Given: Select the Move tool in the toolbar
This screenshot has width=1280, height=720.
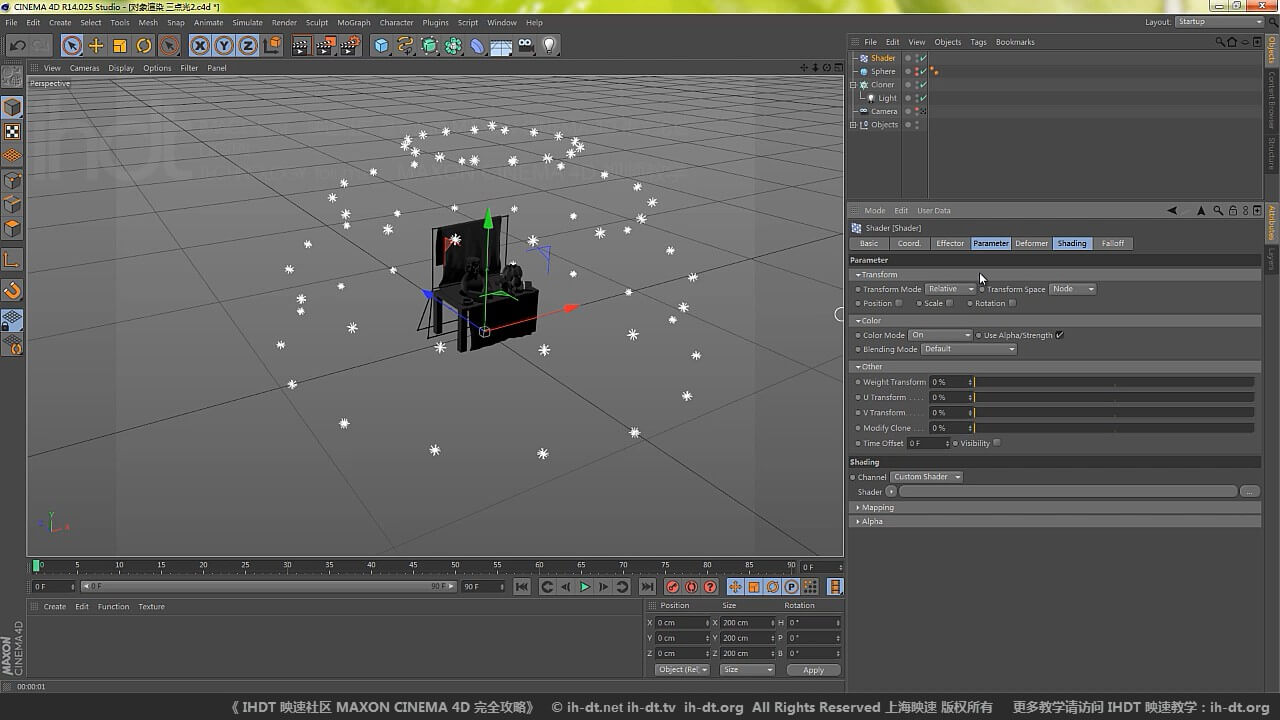Looking at the screenshot, I should pos(96,46).
